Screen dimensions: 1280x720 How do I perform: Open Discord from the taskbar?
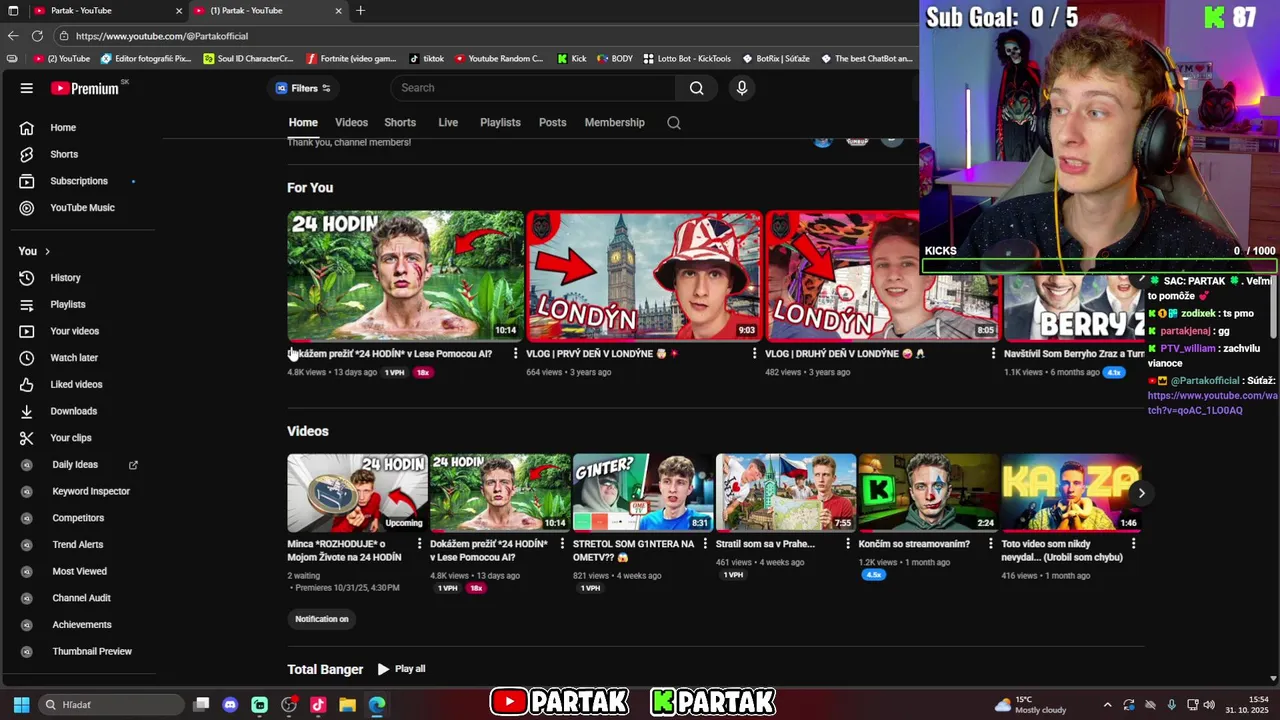(x=230, y=705)
